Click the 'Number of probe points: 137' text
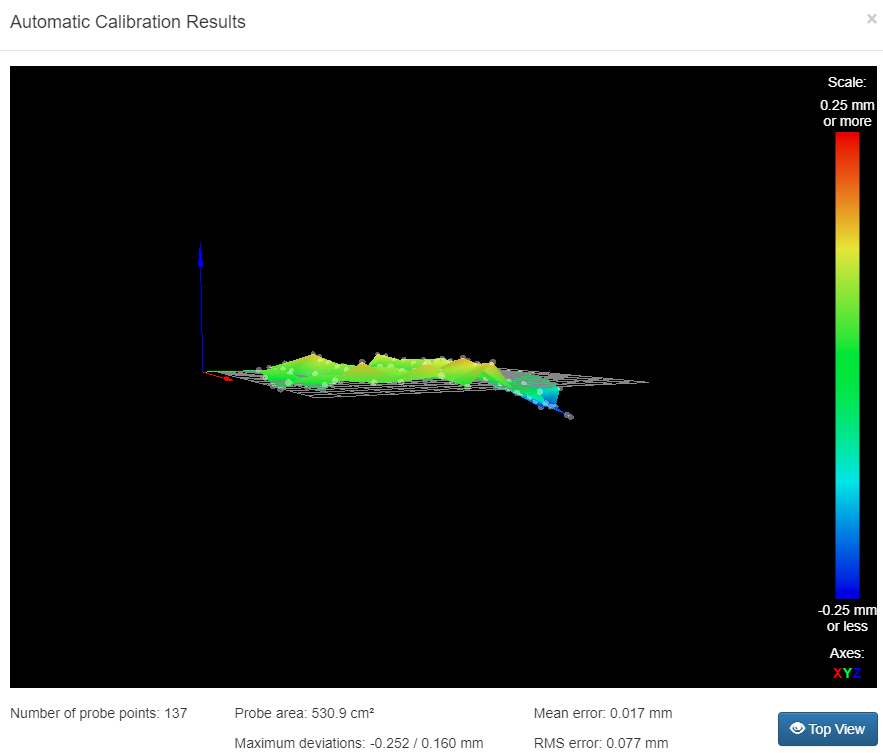Viewport: 883px width, 753px height. point(99,713)
